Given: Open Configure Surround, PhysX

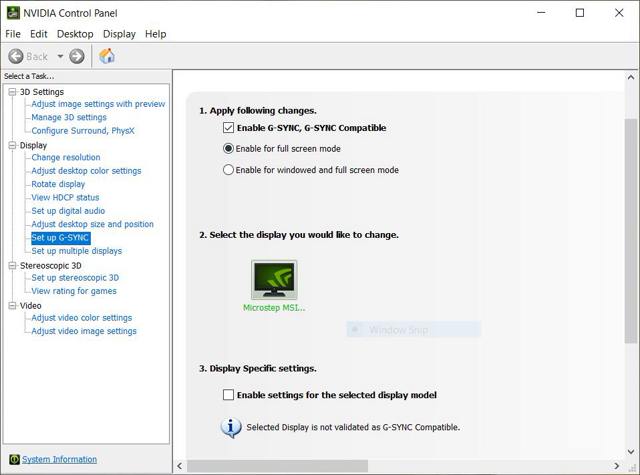Looking at the screenshot, I should point(83,131).
